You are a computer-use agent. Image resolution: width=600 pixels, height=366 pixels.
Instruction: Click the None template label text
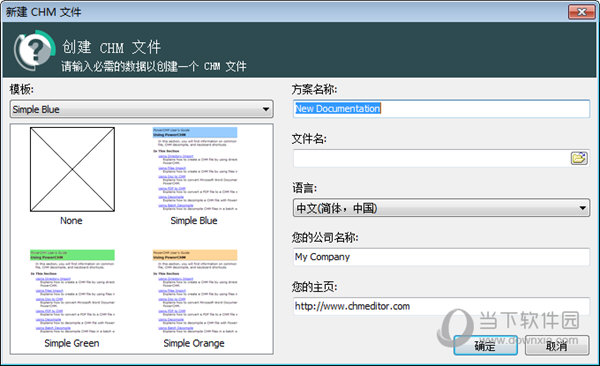click(x=71, y=221)
